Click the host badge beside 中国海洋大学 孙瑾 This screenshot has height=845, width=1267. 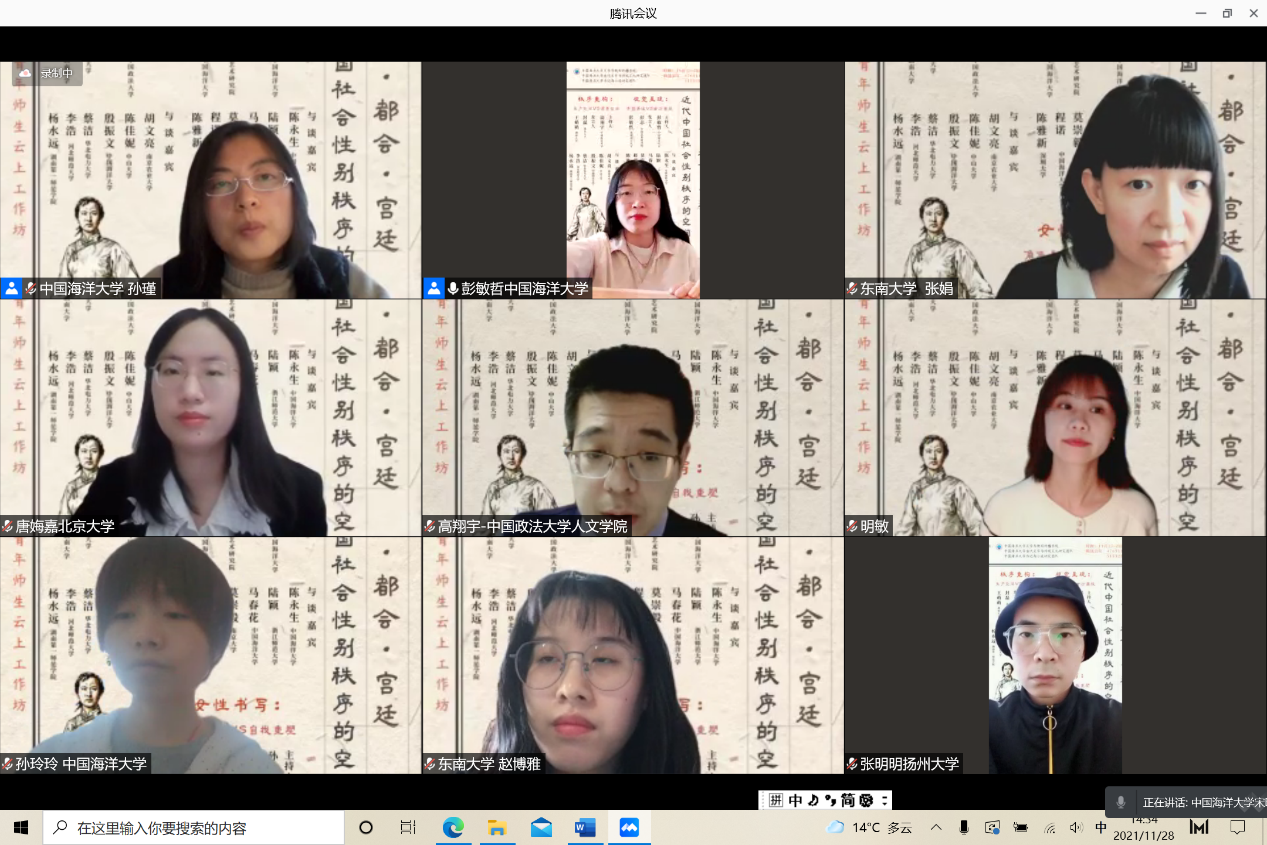point(11,288)
